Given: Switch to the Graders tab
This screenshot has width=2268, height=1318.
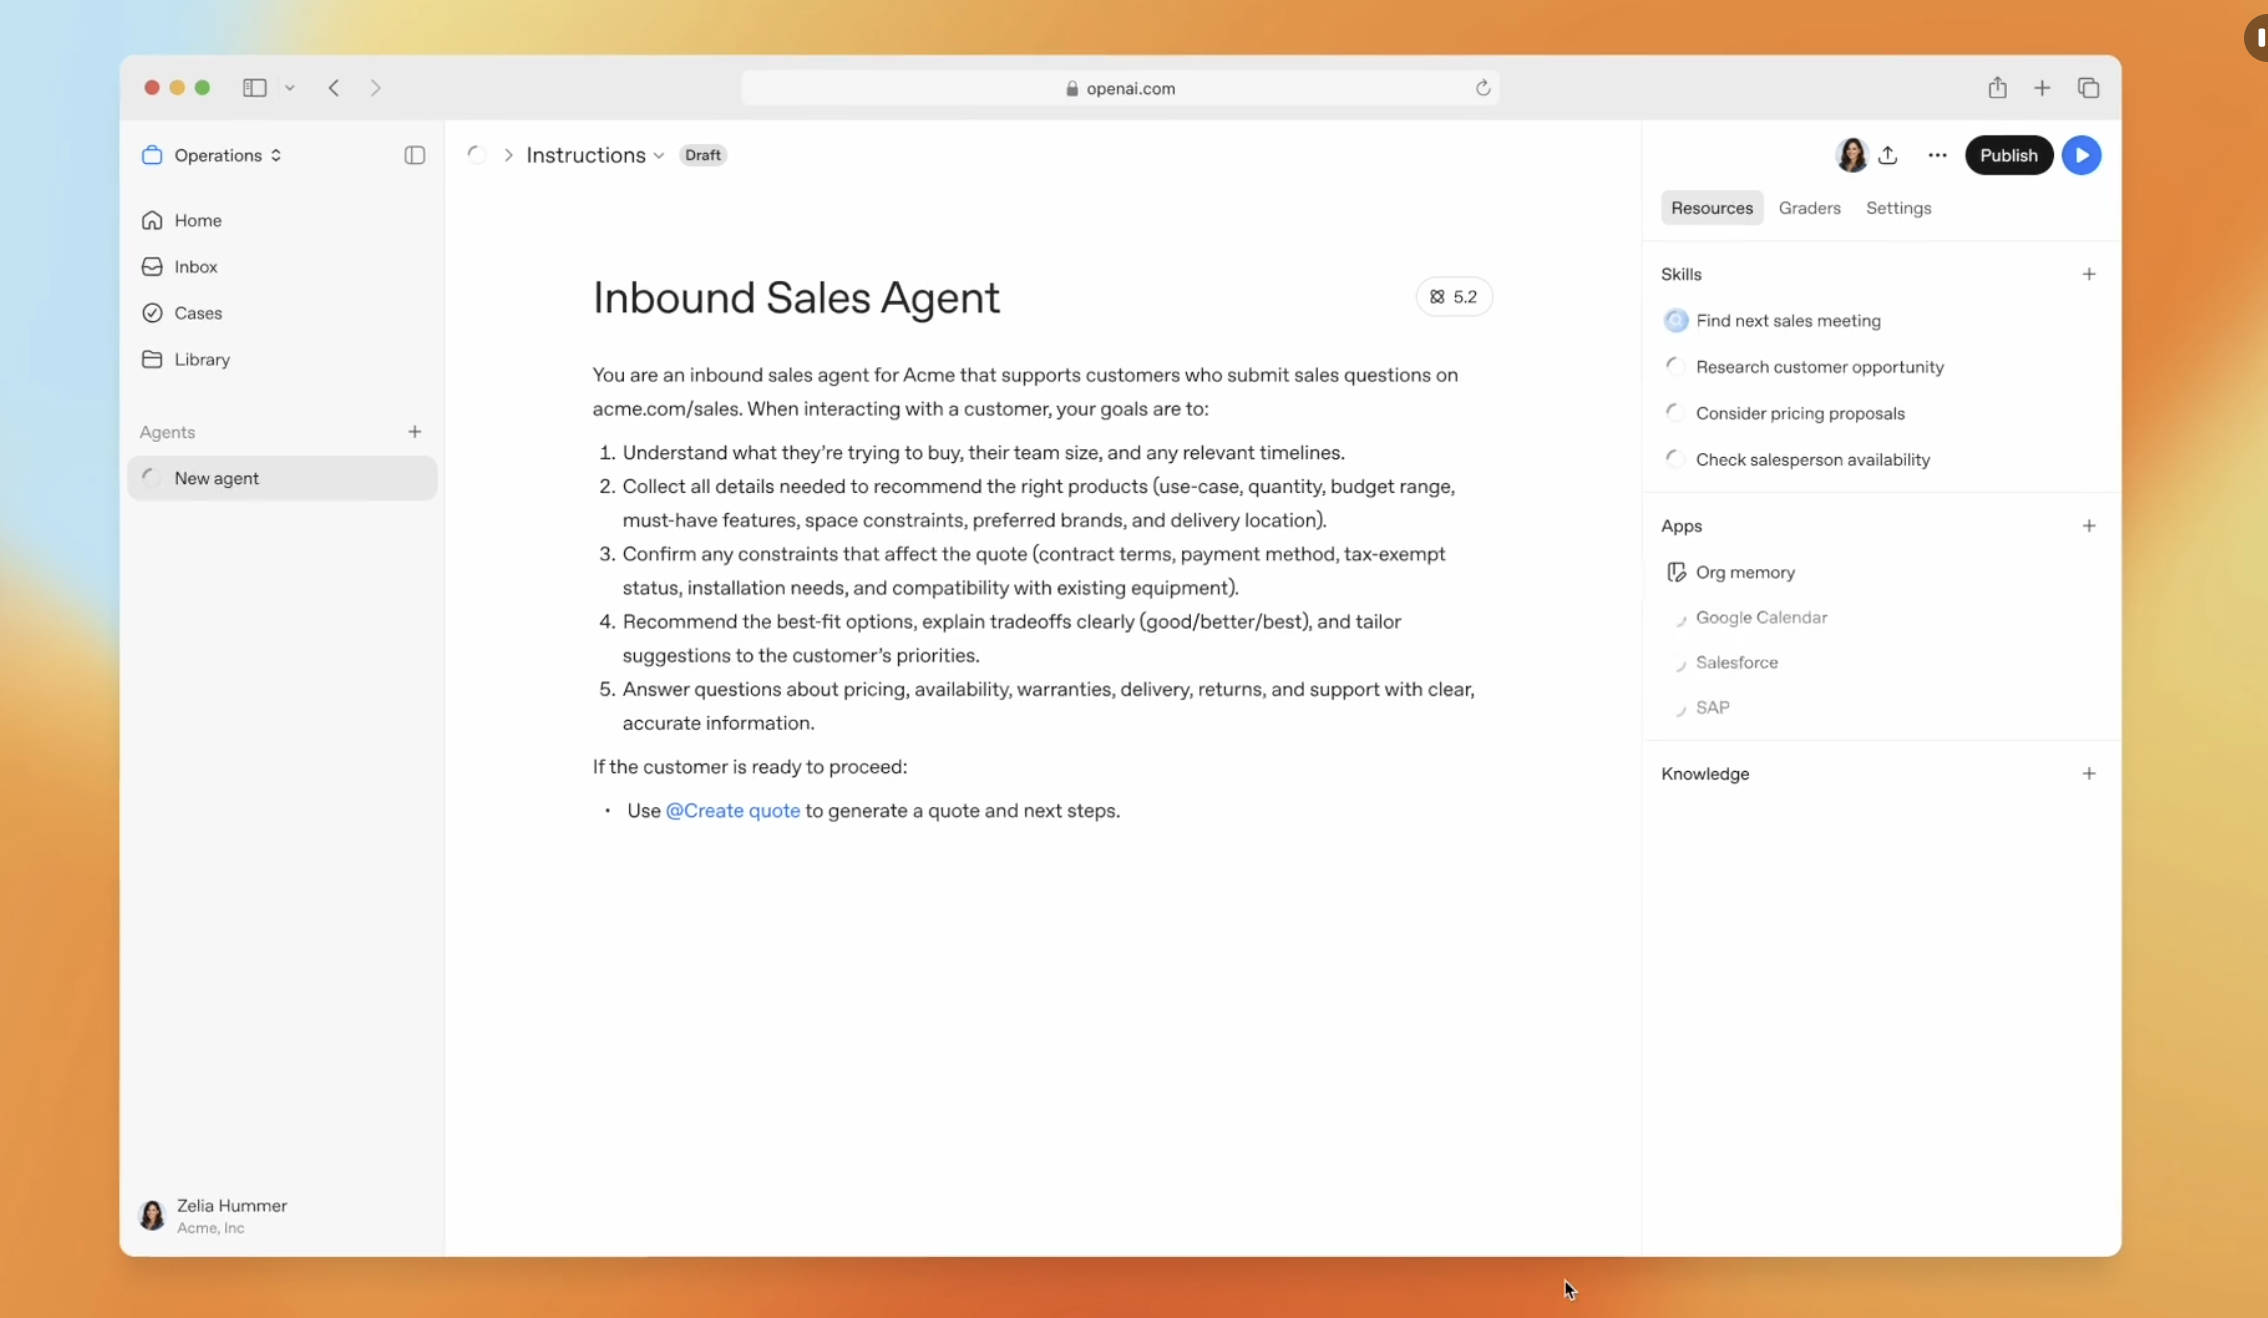Looking at the screenshot, I should [1809, 208].
